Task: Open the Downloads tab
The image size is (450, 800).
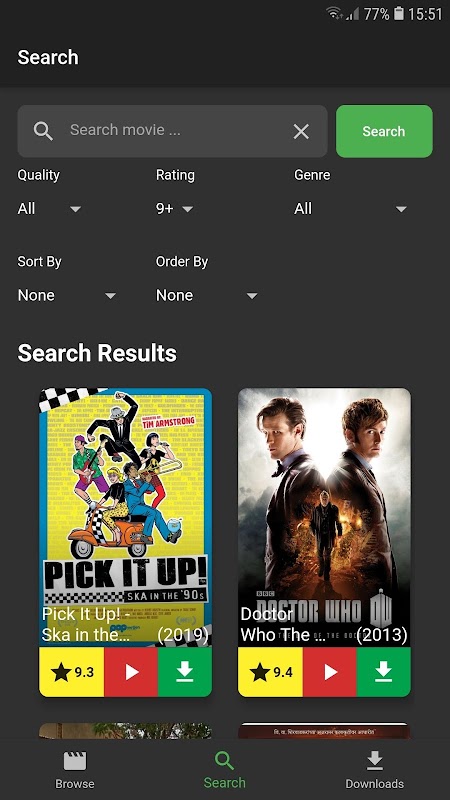Action: coord(374,770)
